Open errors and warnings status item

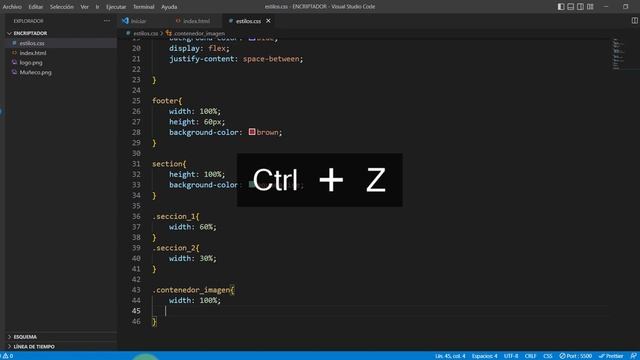click(x=8, y=356)
